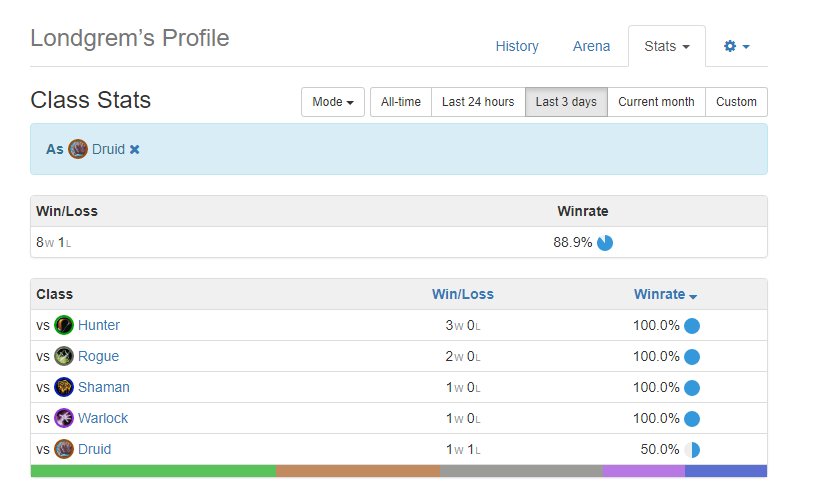Click the Warlock row winrate pie icon
Screen dimensions: 821x487
pos(692,418)
